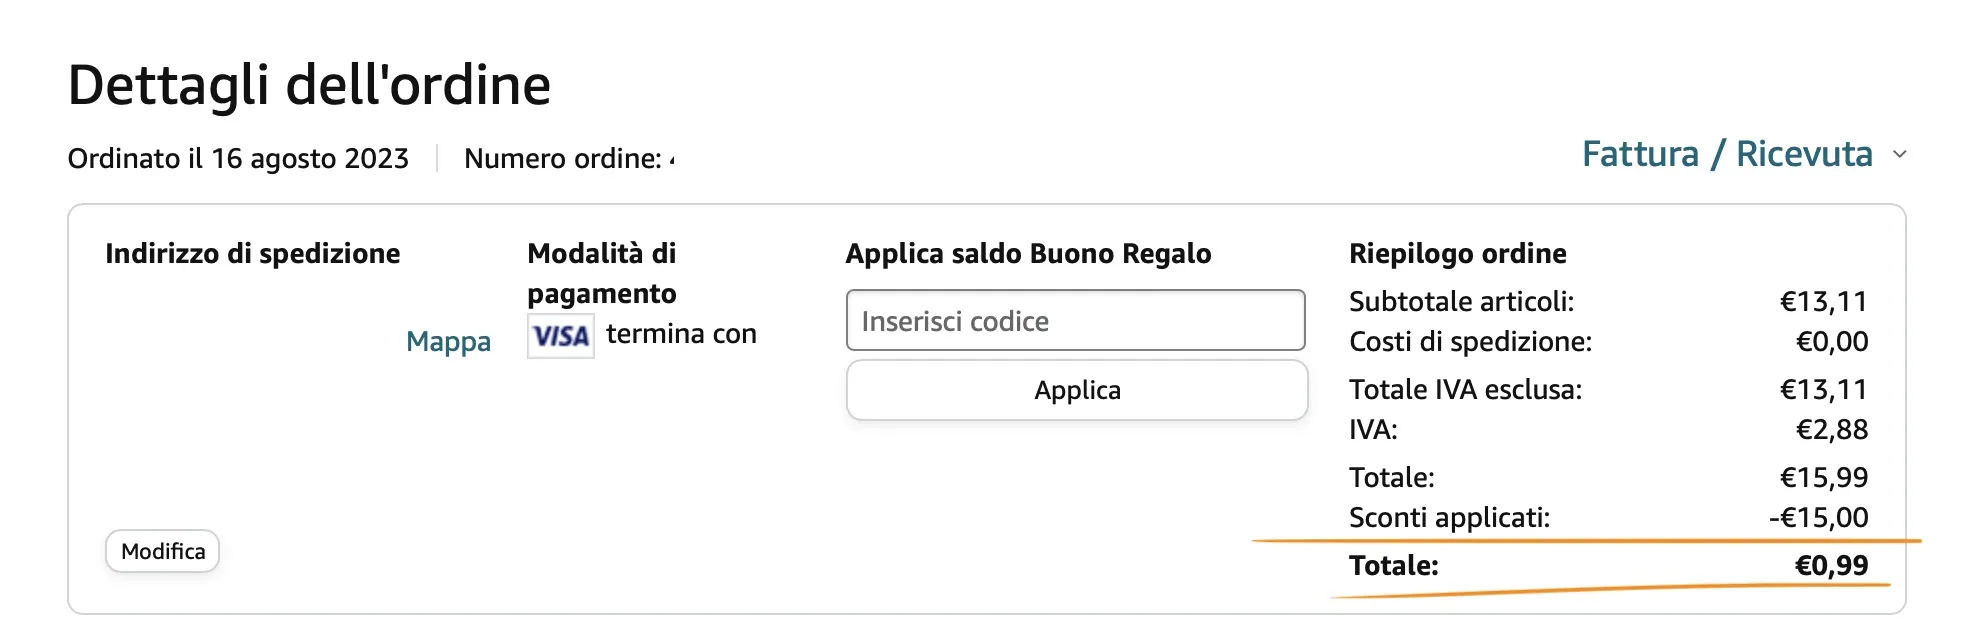Image resolution: width=1974 pixels, height=628 pixels.
Task: Click the Totale IVA esclusa row
Action: click(x=1463, y=389)
